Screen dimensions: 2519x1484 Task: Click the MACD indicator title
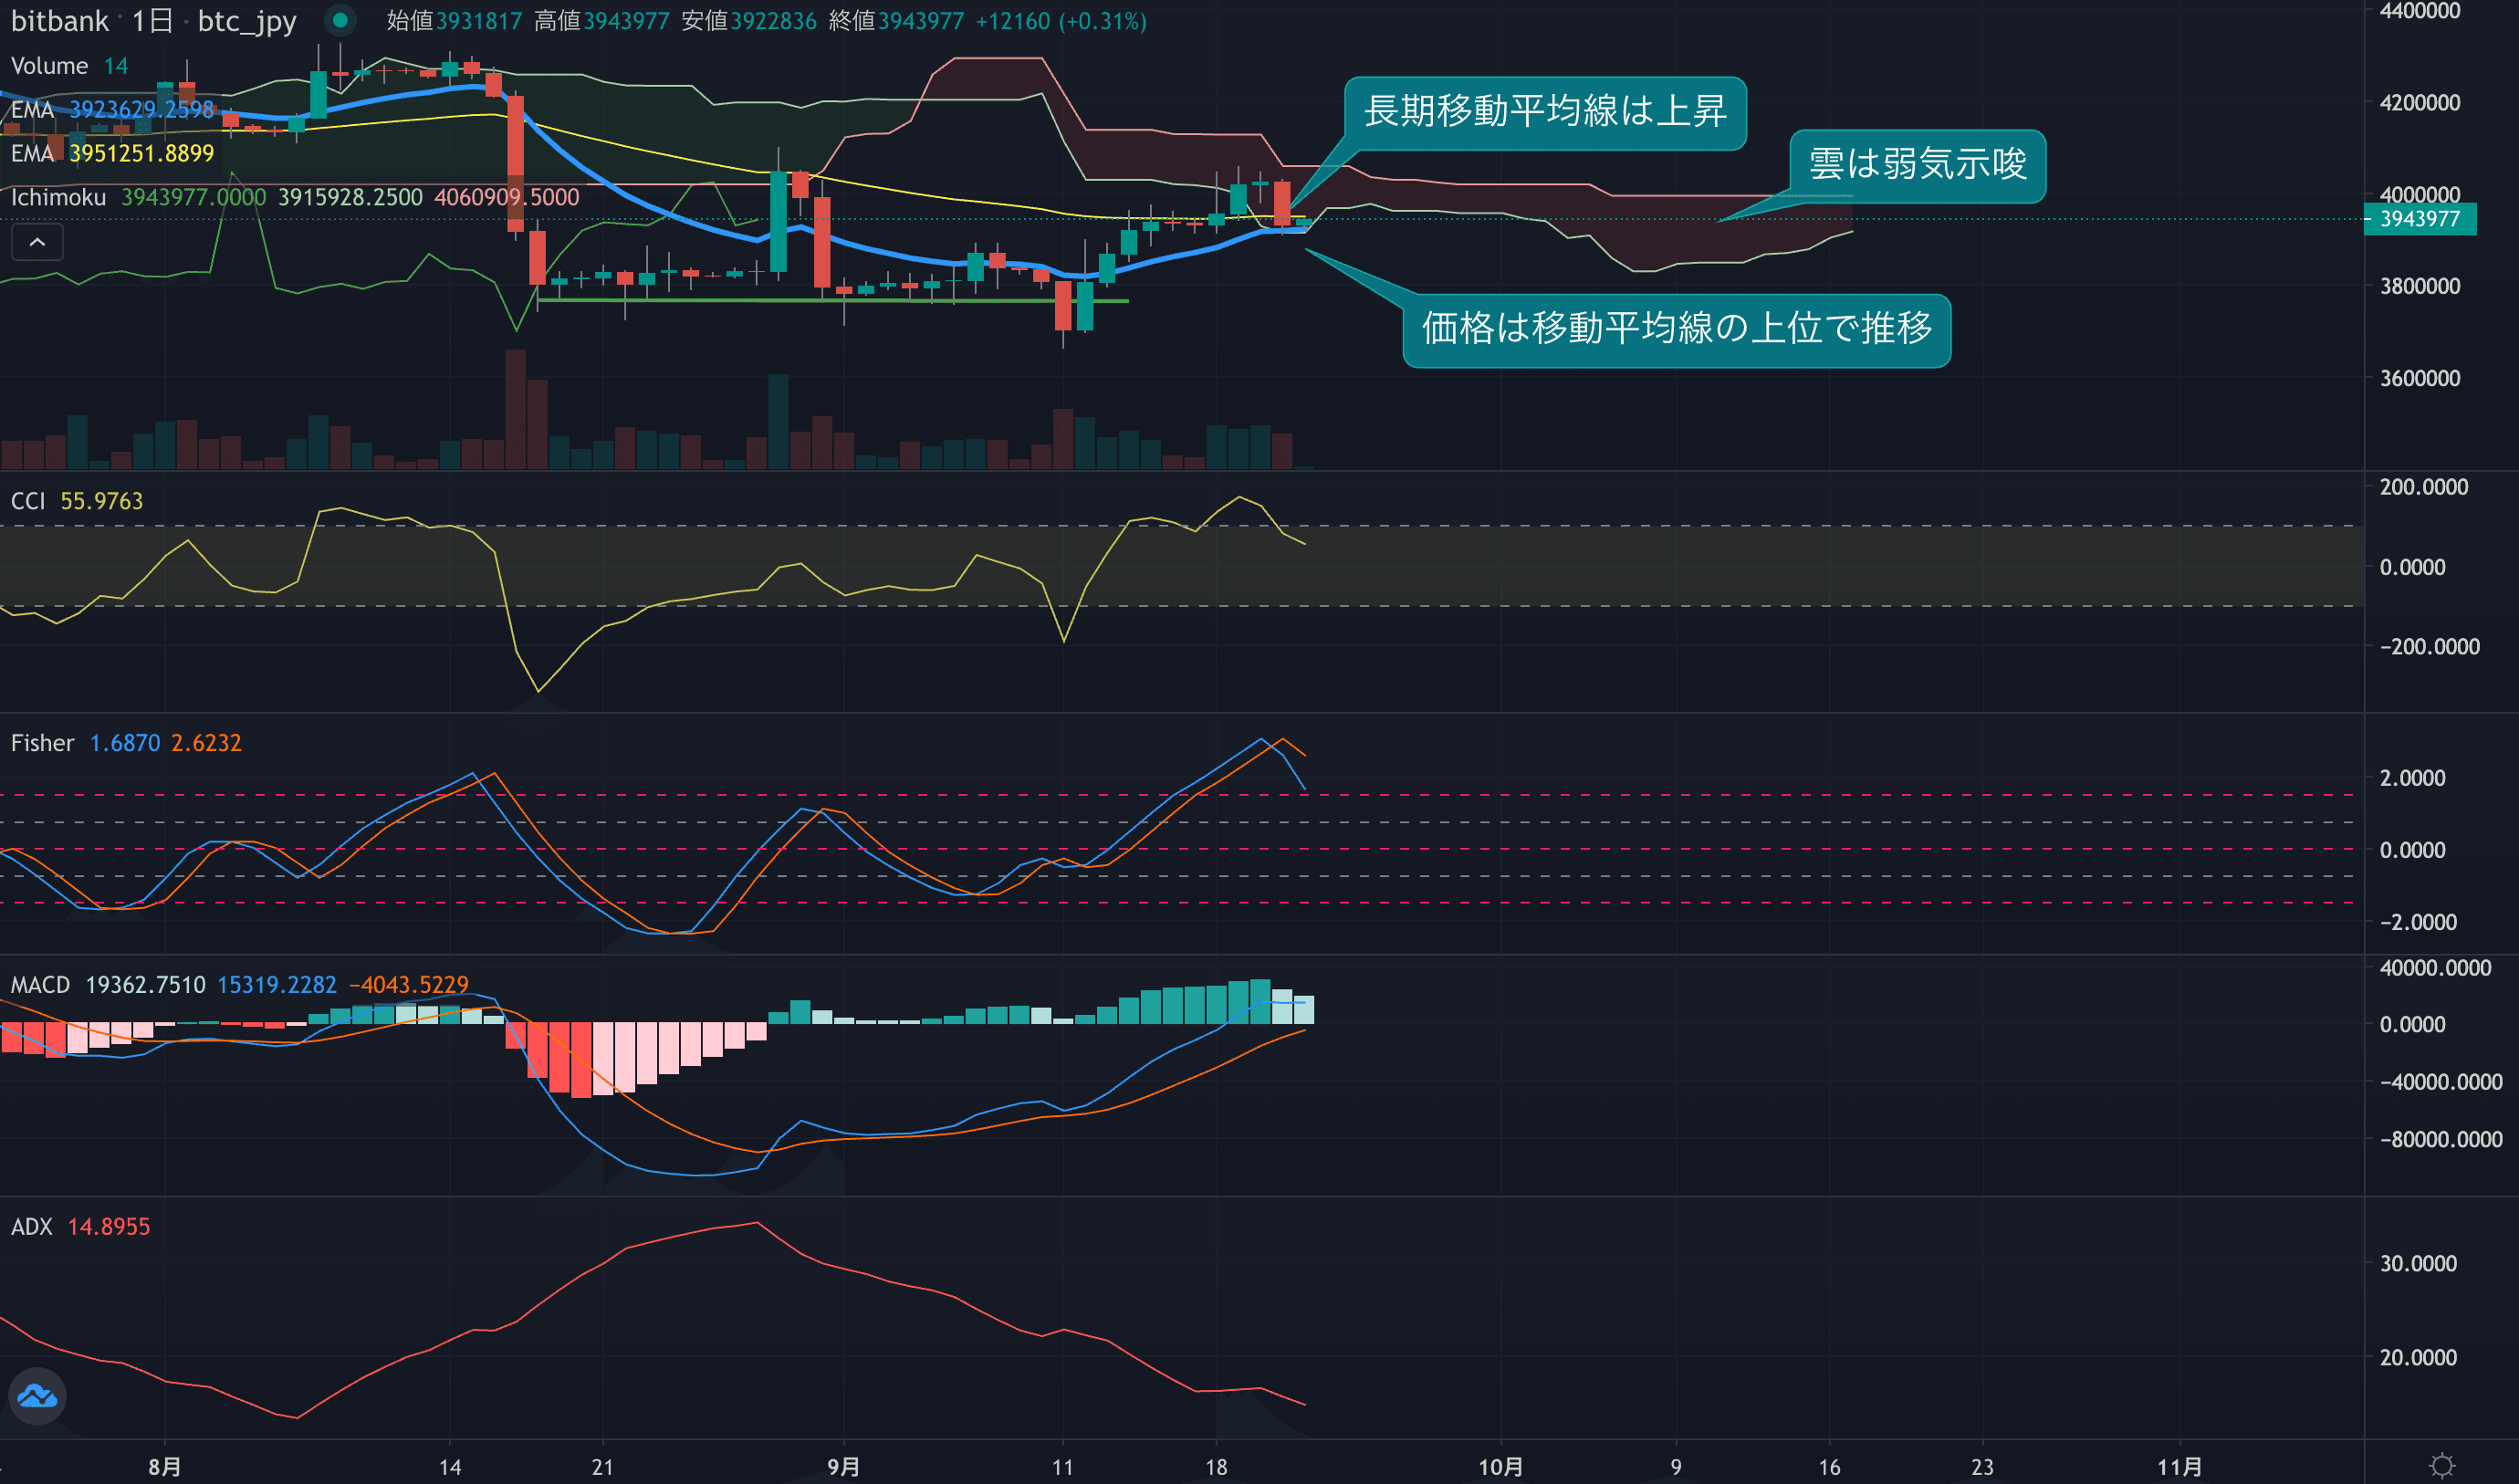click(x=40, y=985)
